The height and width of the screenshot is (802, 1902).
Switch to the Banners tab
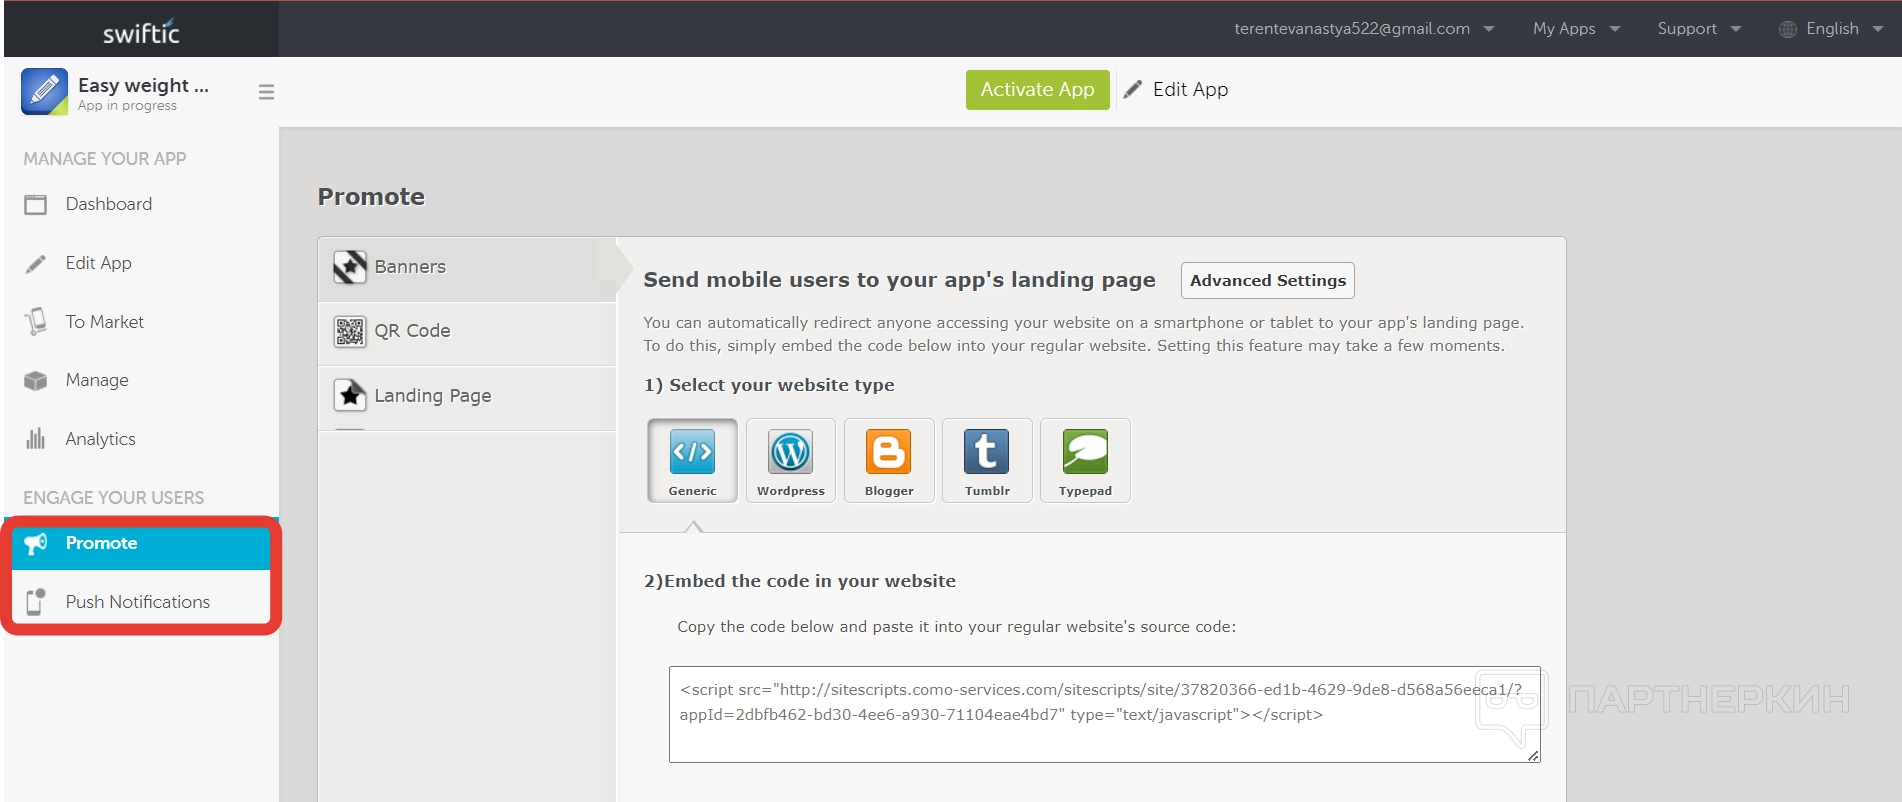[467, 267]
